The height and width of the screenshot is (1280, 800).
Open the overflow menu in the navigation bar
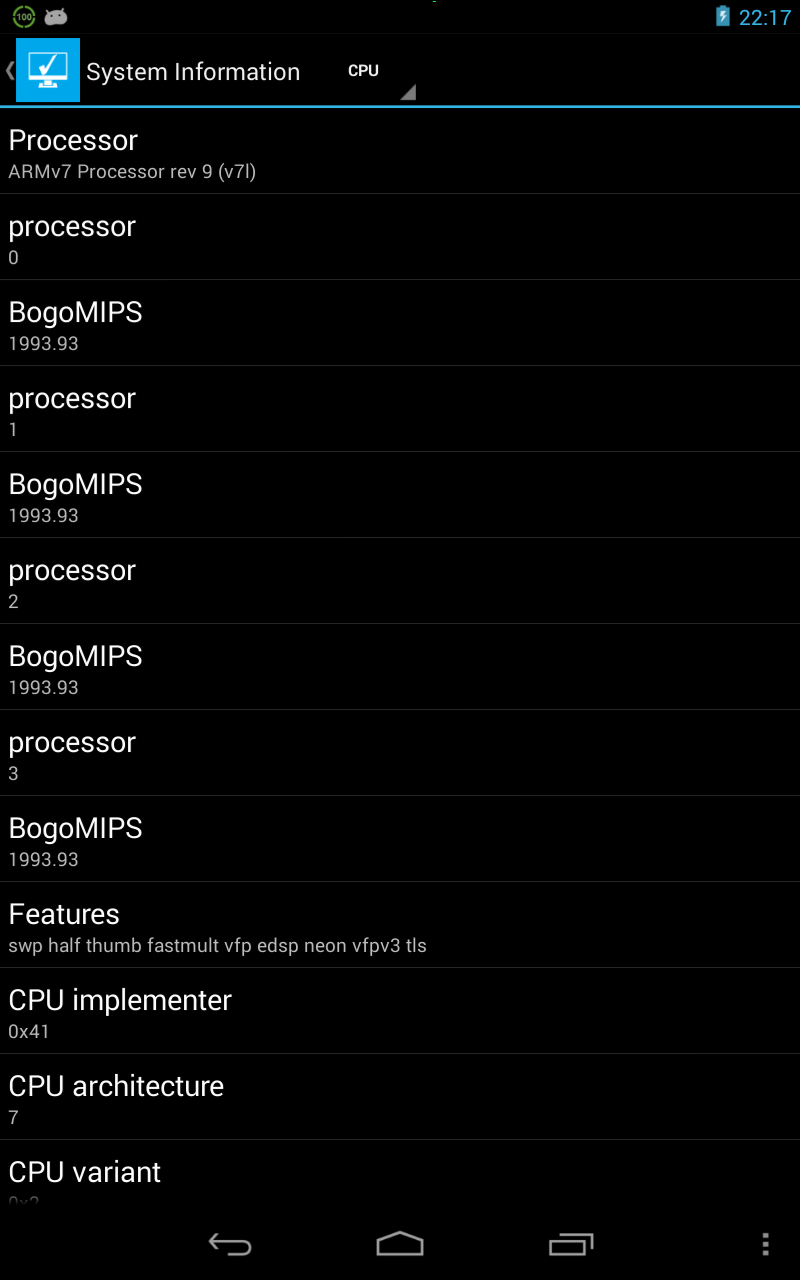765,1244
